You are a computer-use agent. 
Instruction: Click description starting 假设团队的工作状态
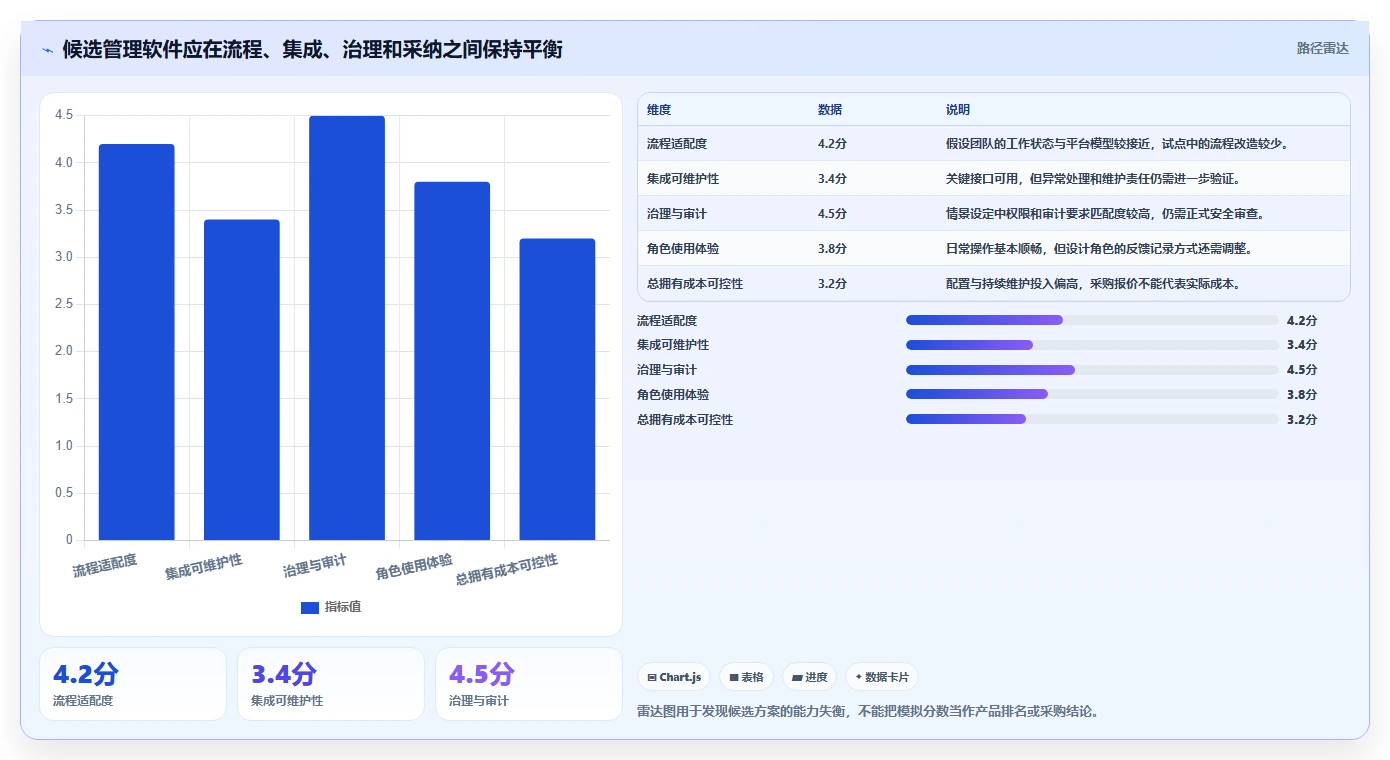[1119, 144]
